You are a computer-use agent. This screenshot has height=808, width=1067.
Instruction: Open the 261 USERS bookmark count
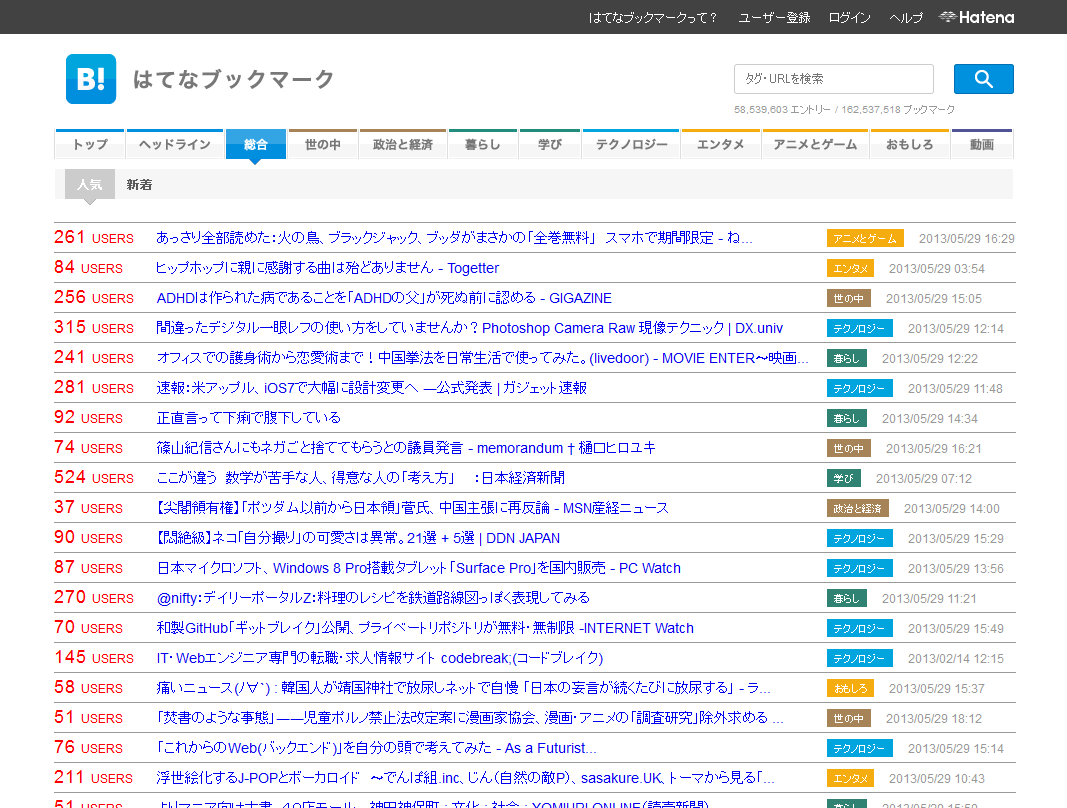tap(94, 238)
